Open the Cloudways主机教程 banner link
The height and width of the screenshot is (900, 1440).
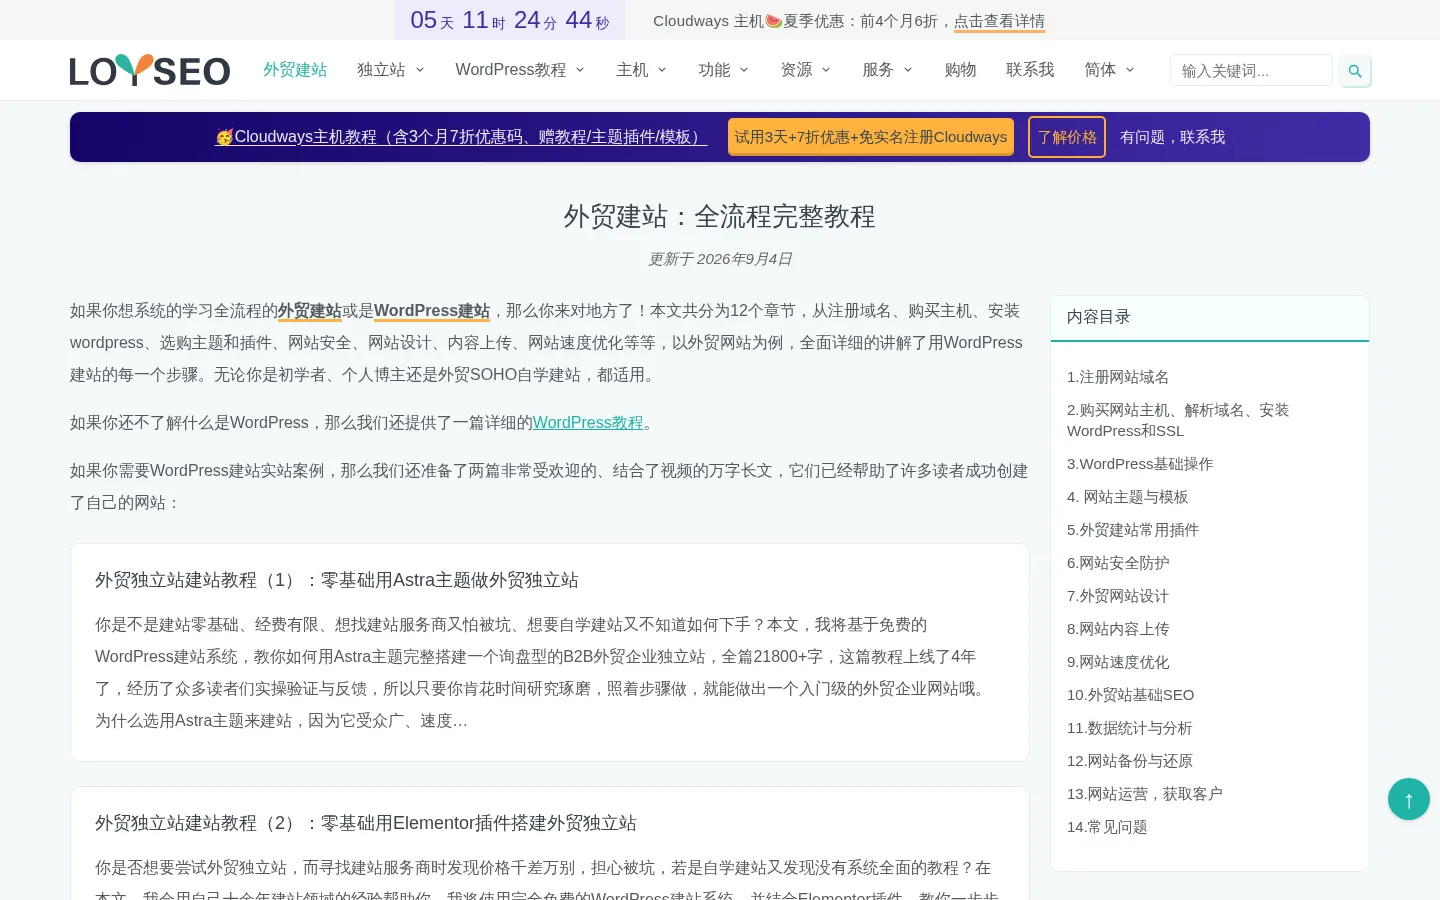pyautogui.click(x=461, y=137)
